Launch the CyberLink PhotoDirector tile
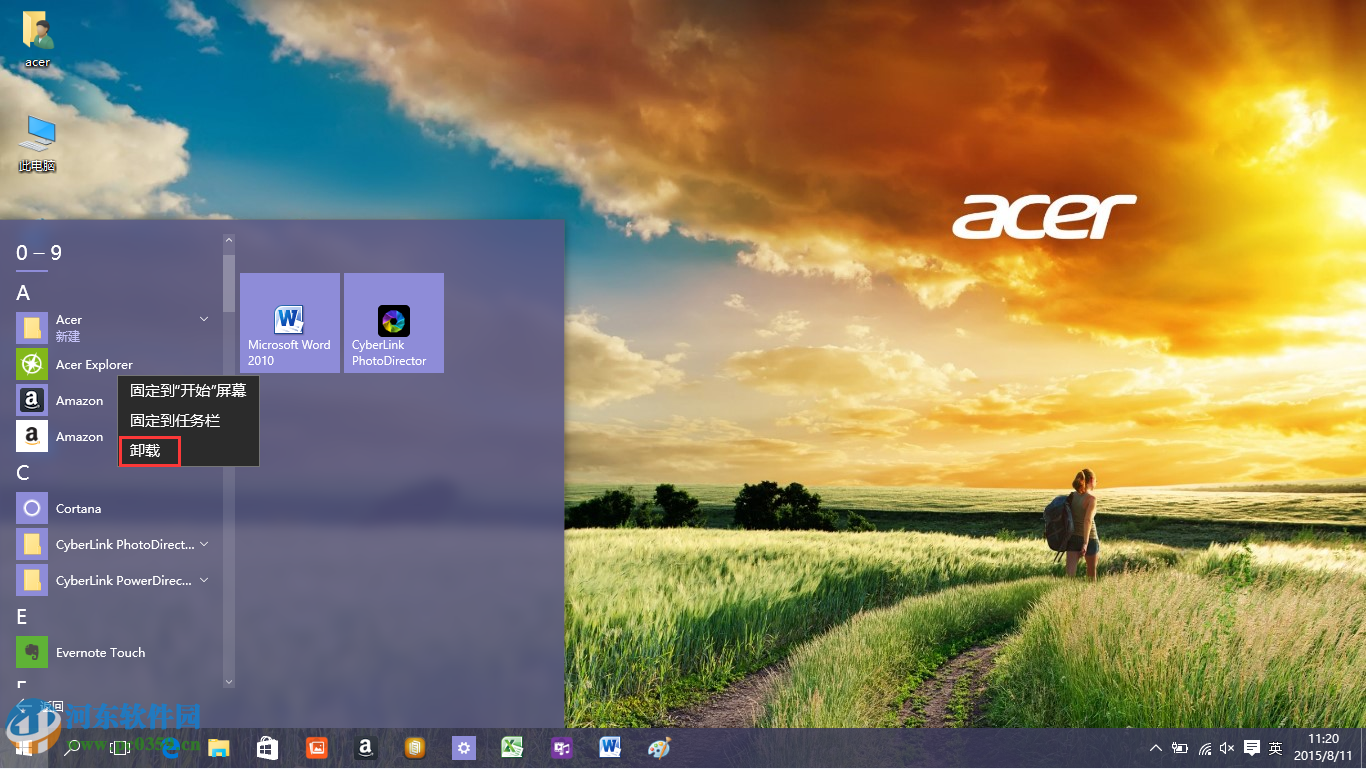The width and height of the screenshot is (1366, 769). [x=393, y=322]
